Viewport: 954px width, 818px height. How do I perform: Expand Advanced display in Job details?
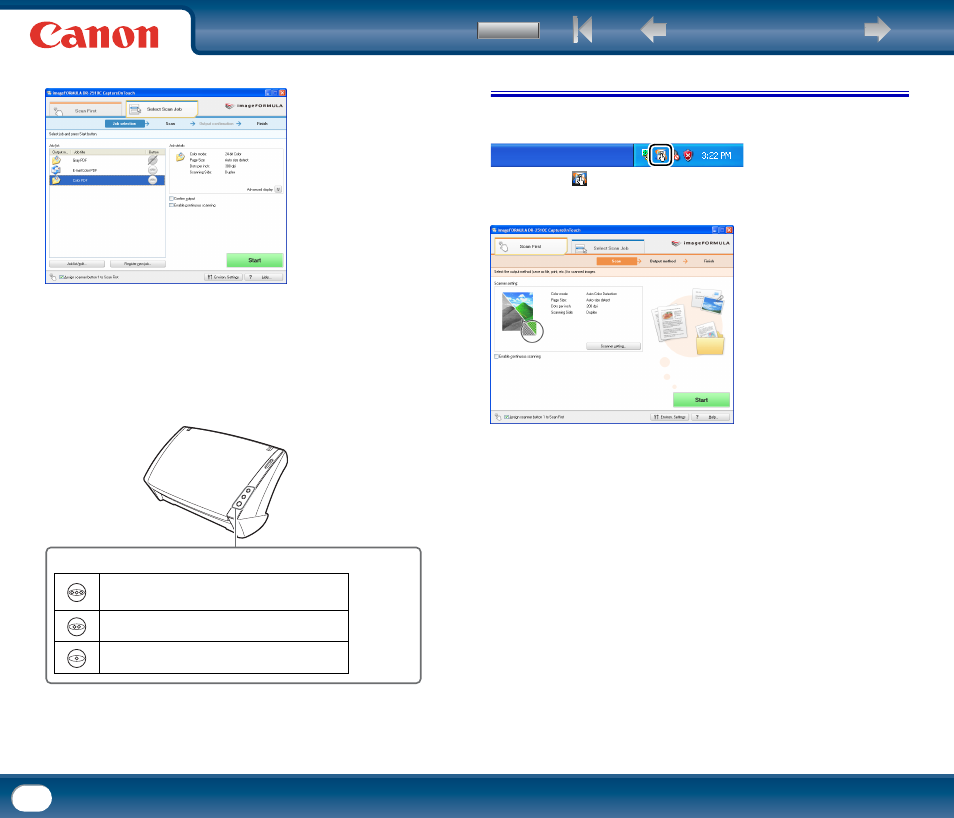[x=278, y=189]
